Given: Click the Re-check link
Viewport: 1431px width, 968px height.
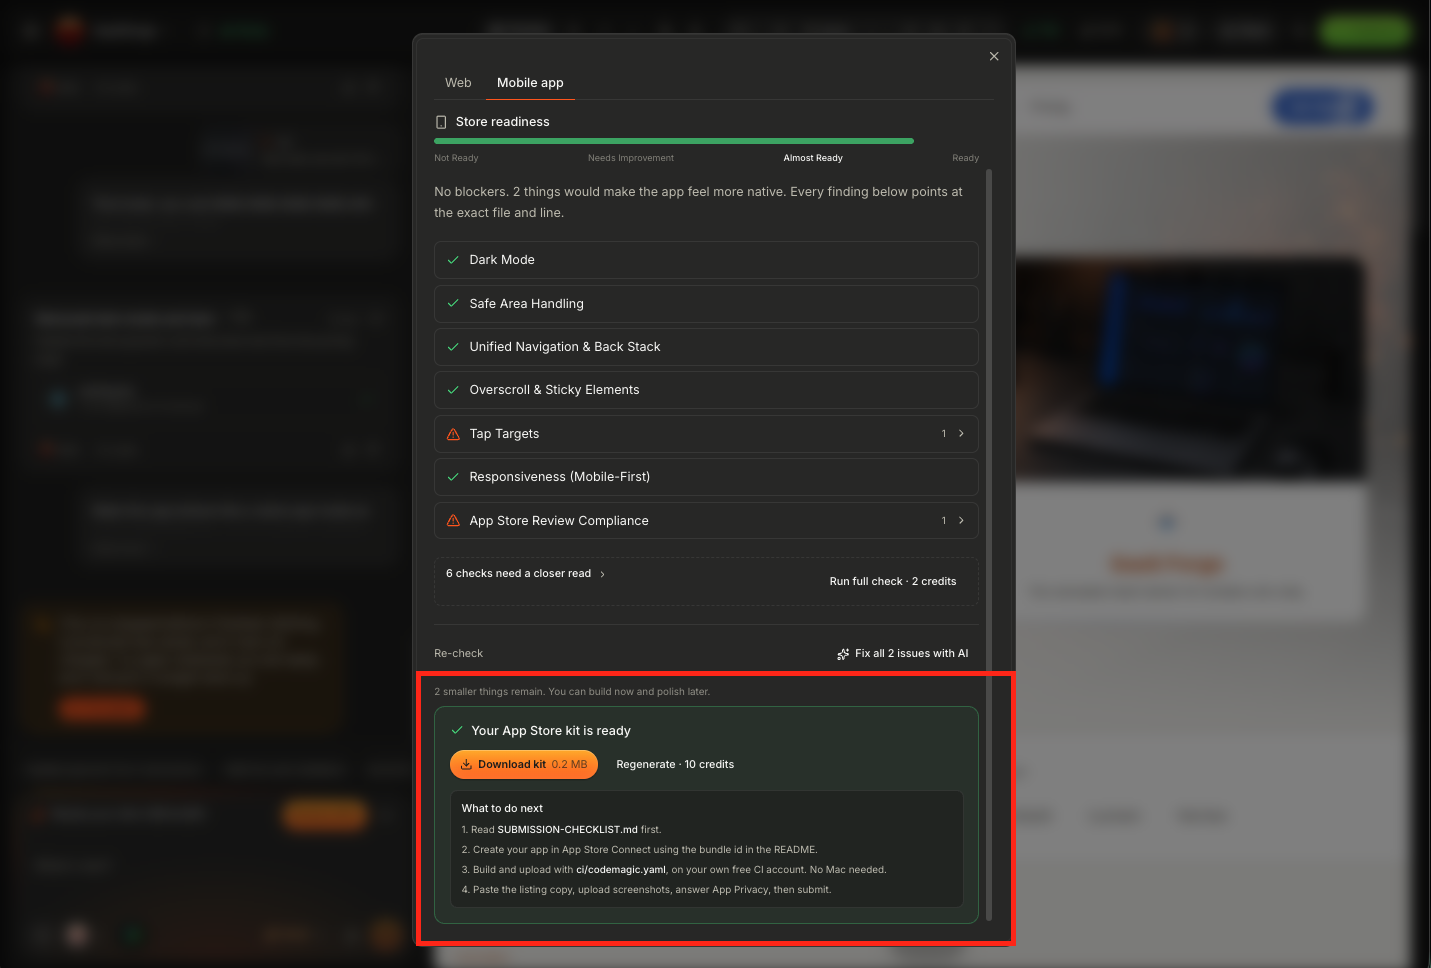Looking at the screenshot, I should coord(458,654).
